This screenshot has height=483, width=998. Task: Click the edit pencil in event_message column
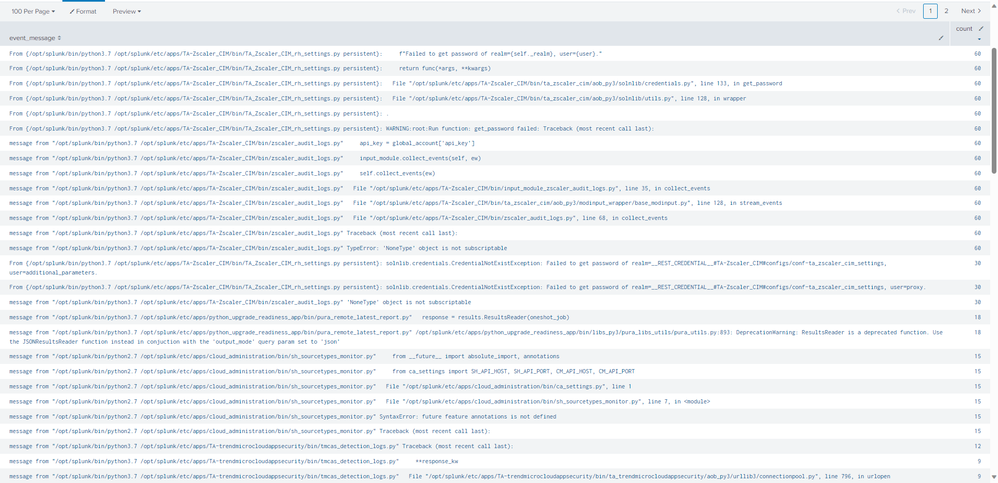point(941,37)
